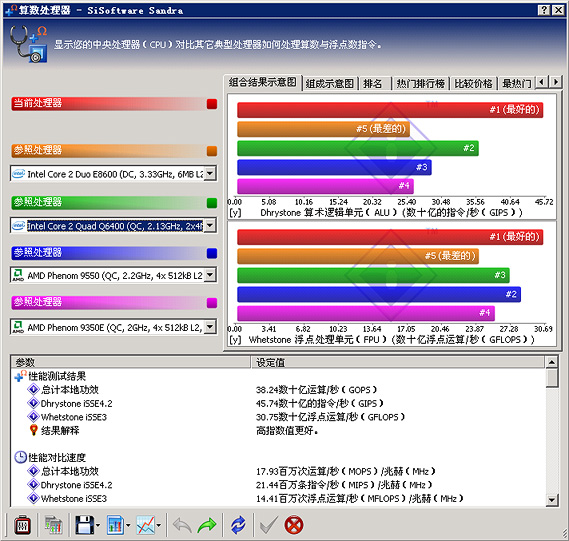Click diamond icon beside 38.24 总计本地功效 row
The image size is (569, 541).
click(33, 389)
